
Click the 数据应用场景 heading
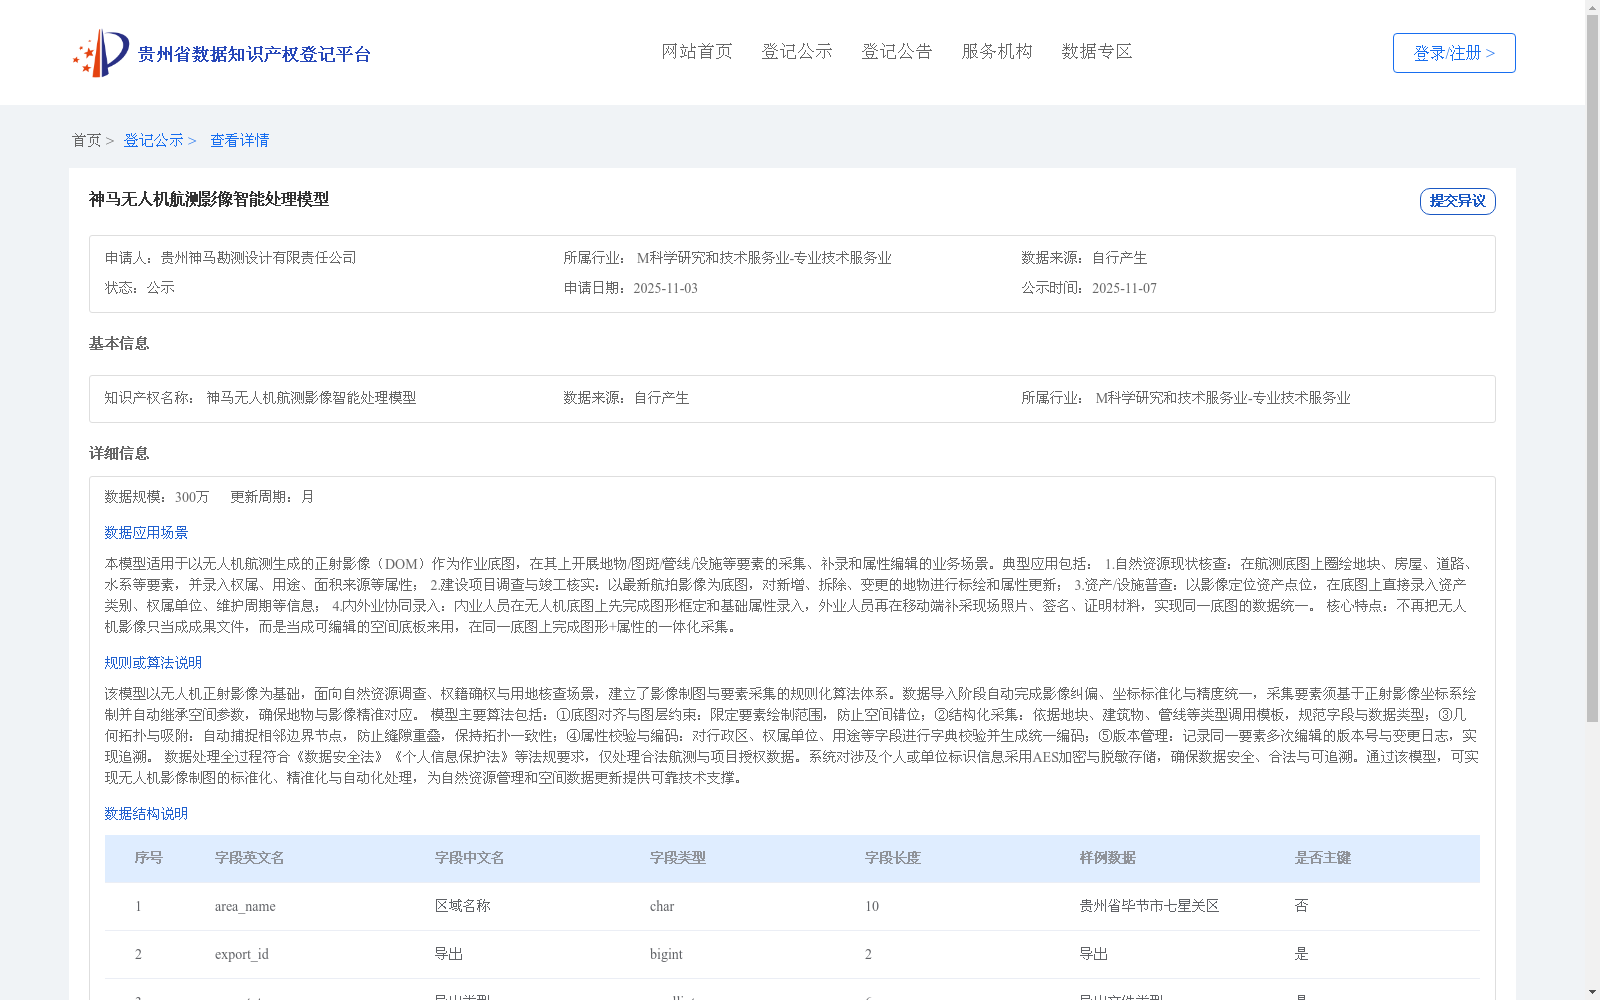(146, 533)
